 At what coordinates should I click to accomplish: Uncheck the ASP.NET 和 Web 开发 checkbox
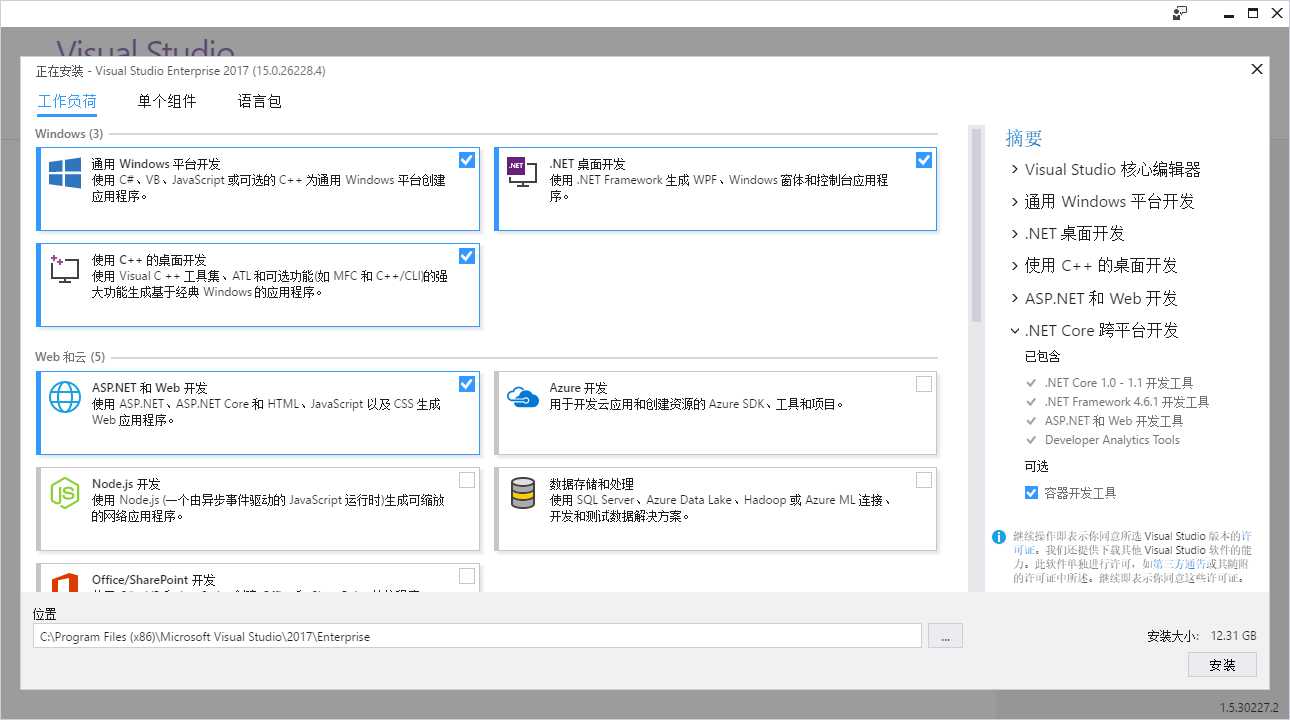tap(467, 384)
